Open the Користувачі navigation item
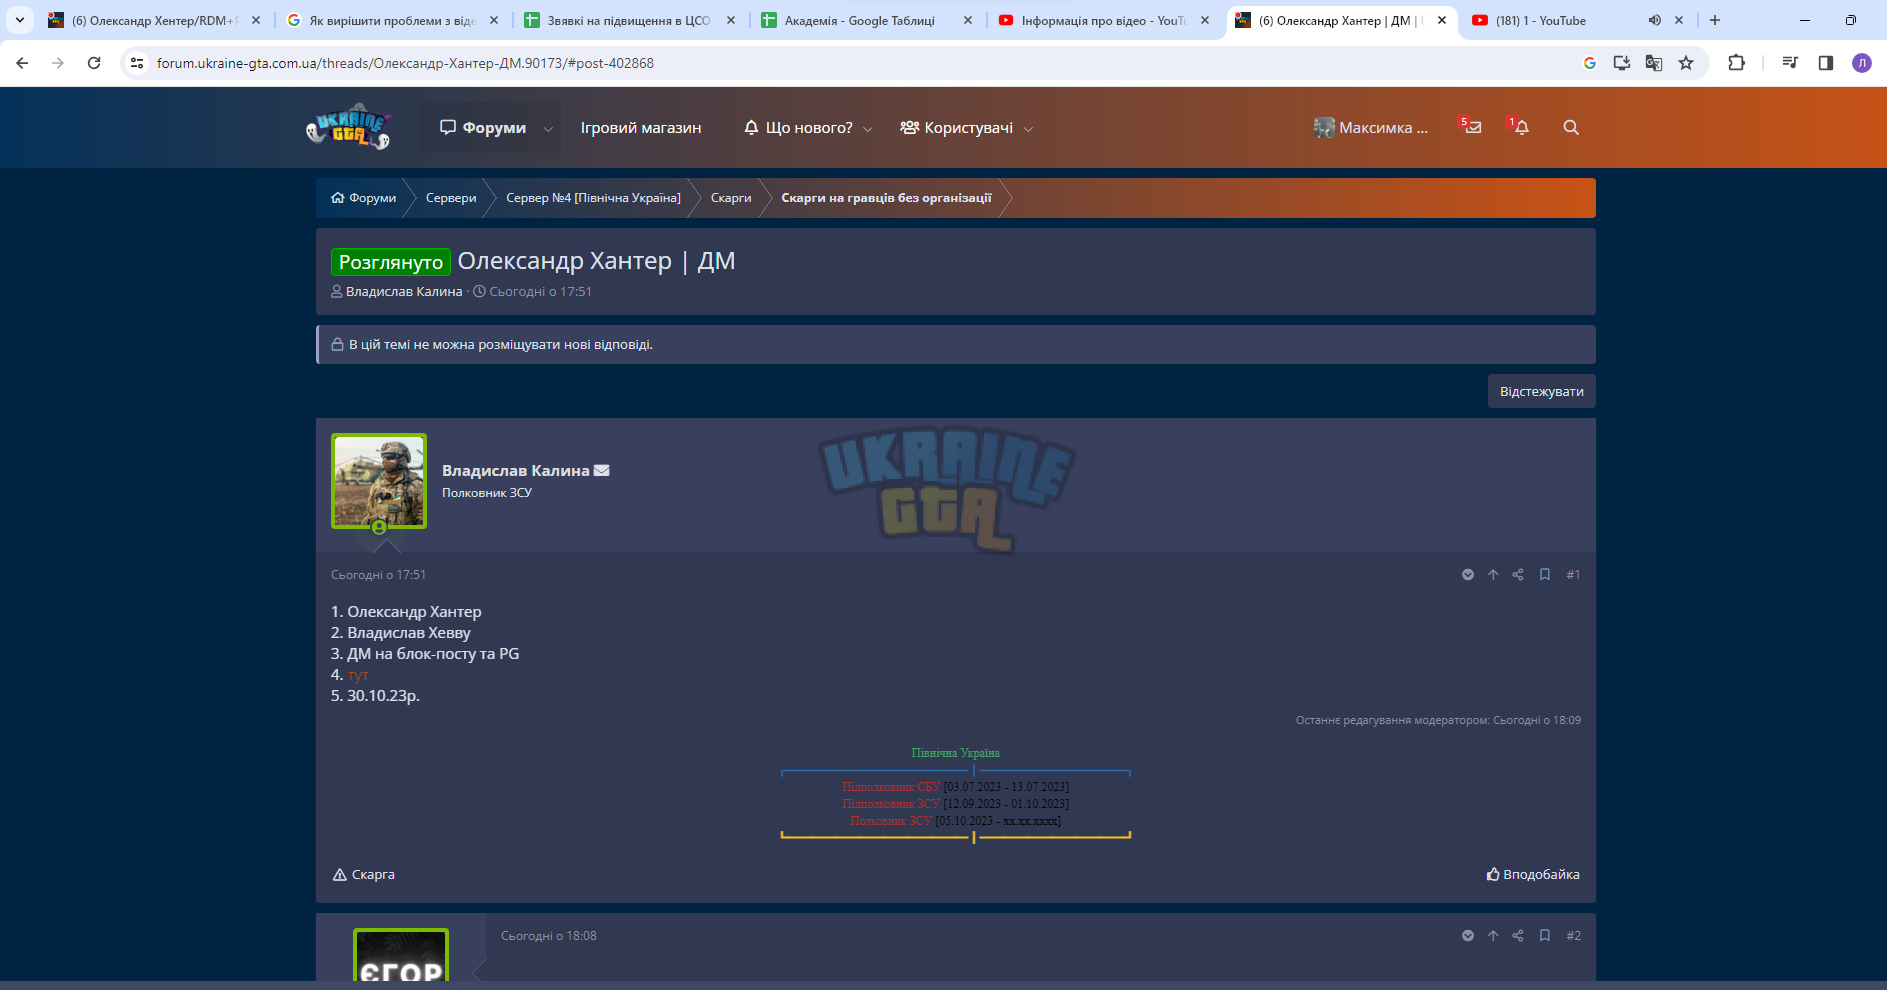 (957, 128)
